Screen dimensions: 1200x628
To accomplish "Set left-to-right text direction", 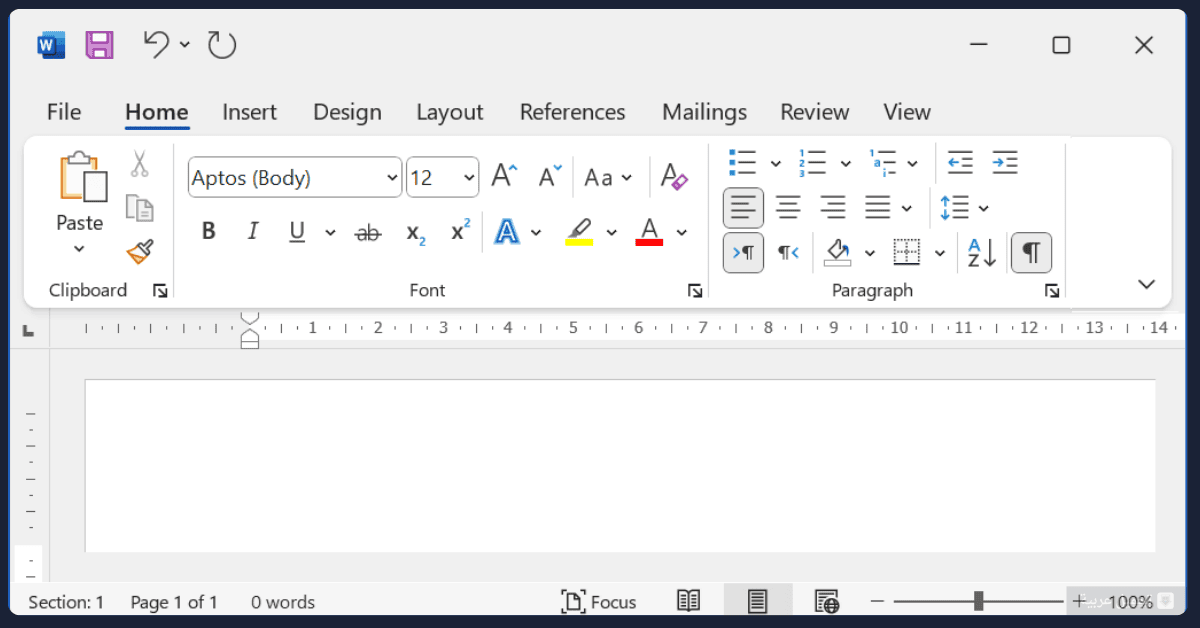I will click(x=743, y=252).
